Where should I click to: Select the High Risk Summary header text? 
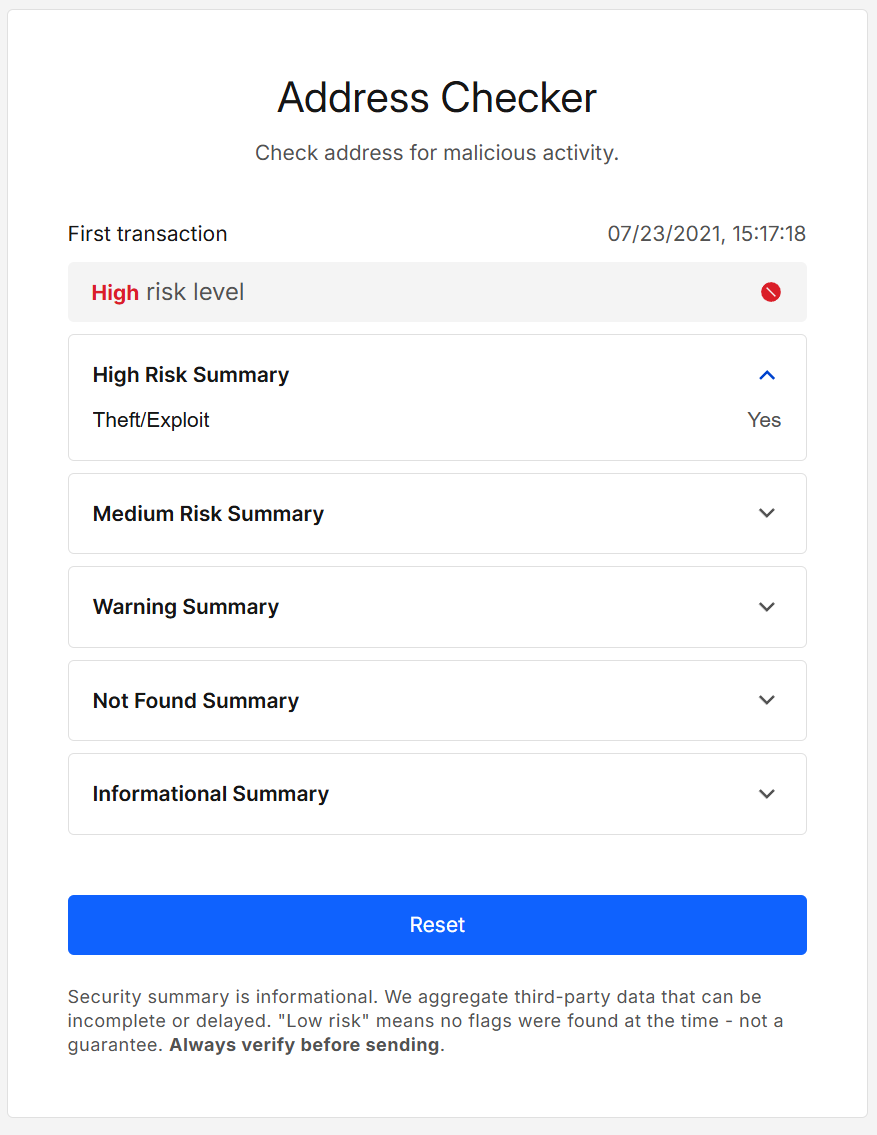click(x=190, y=375)
